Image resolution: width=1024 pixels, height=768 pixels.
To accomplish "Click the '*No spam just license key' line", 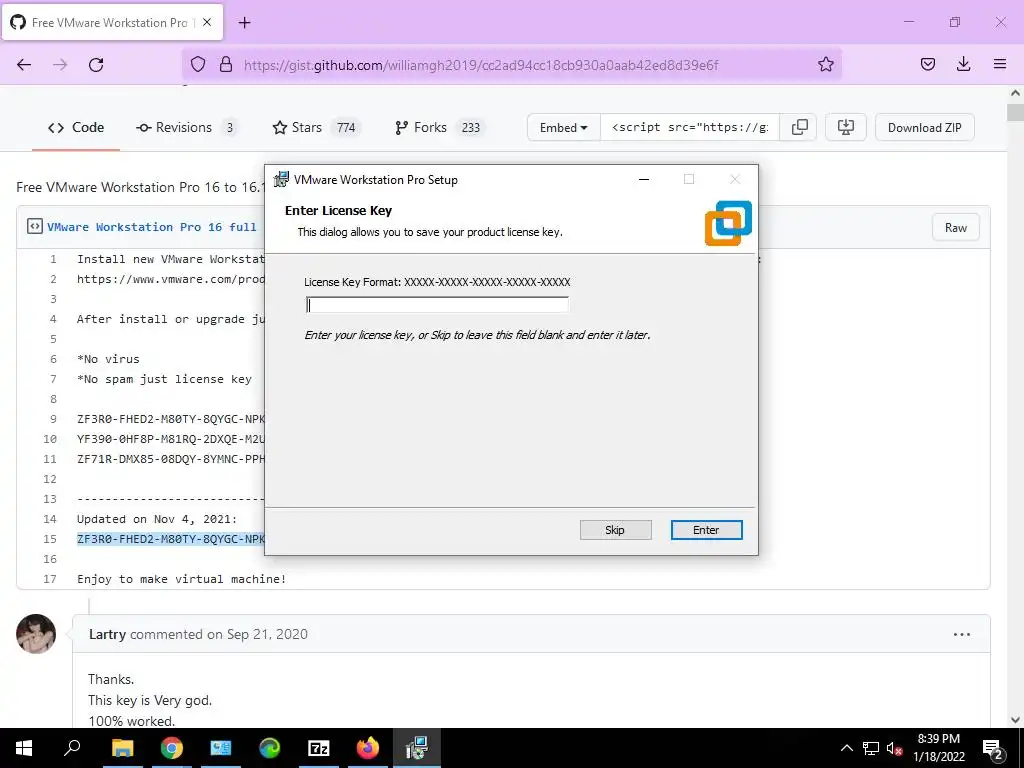I will pyautogui.click(x=164, y=379).
